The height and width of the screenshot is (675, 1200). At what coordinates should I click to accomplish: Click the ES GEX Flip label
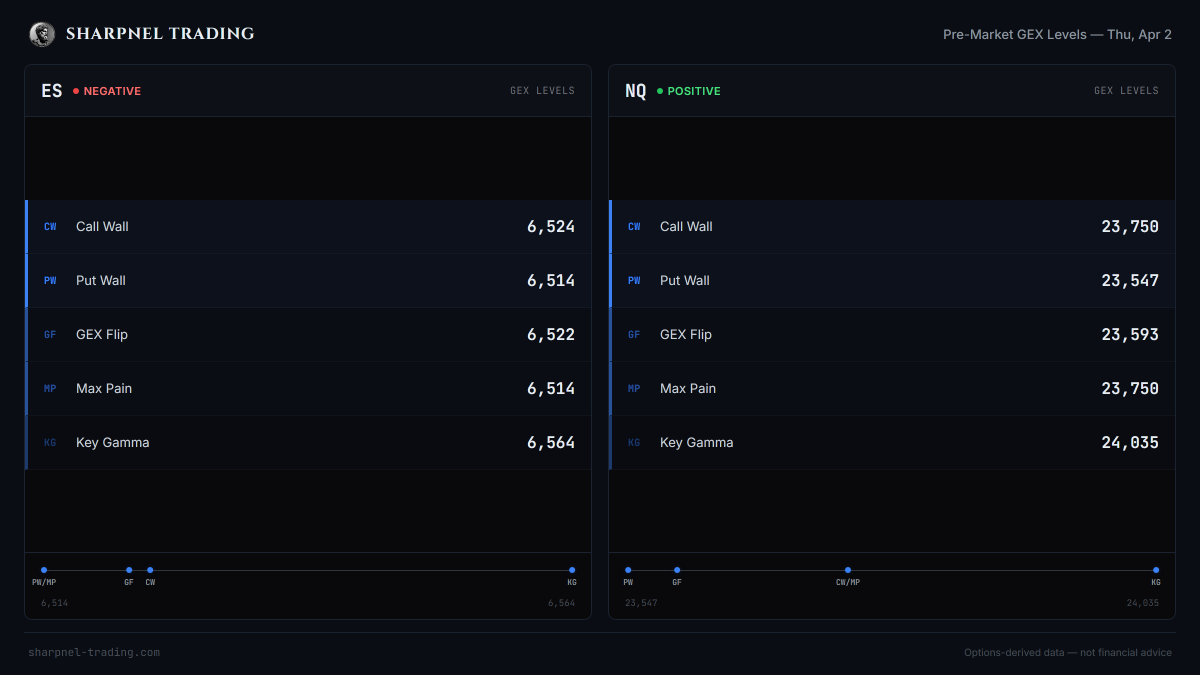point(102,335)
